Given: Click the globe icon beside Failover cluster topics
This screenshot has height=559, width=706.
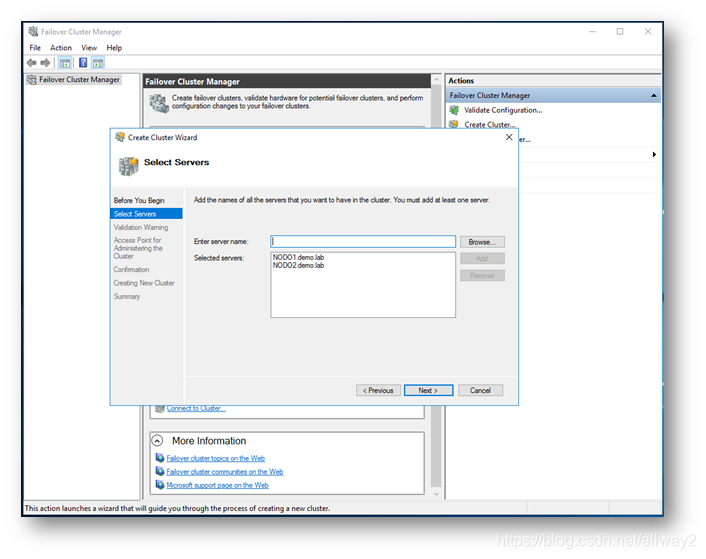Looking at the screenshot, I should (x=160, y=458).
